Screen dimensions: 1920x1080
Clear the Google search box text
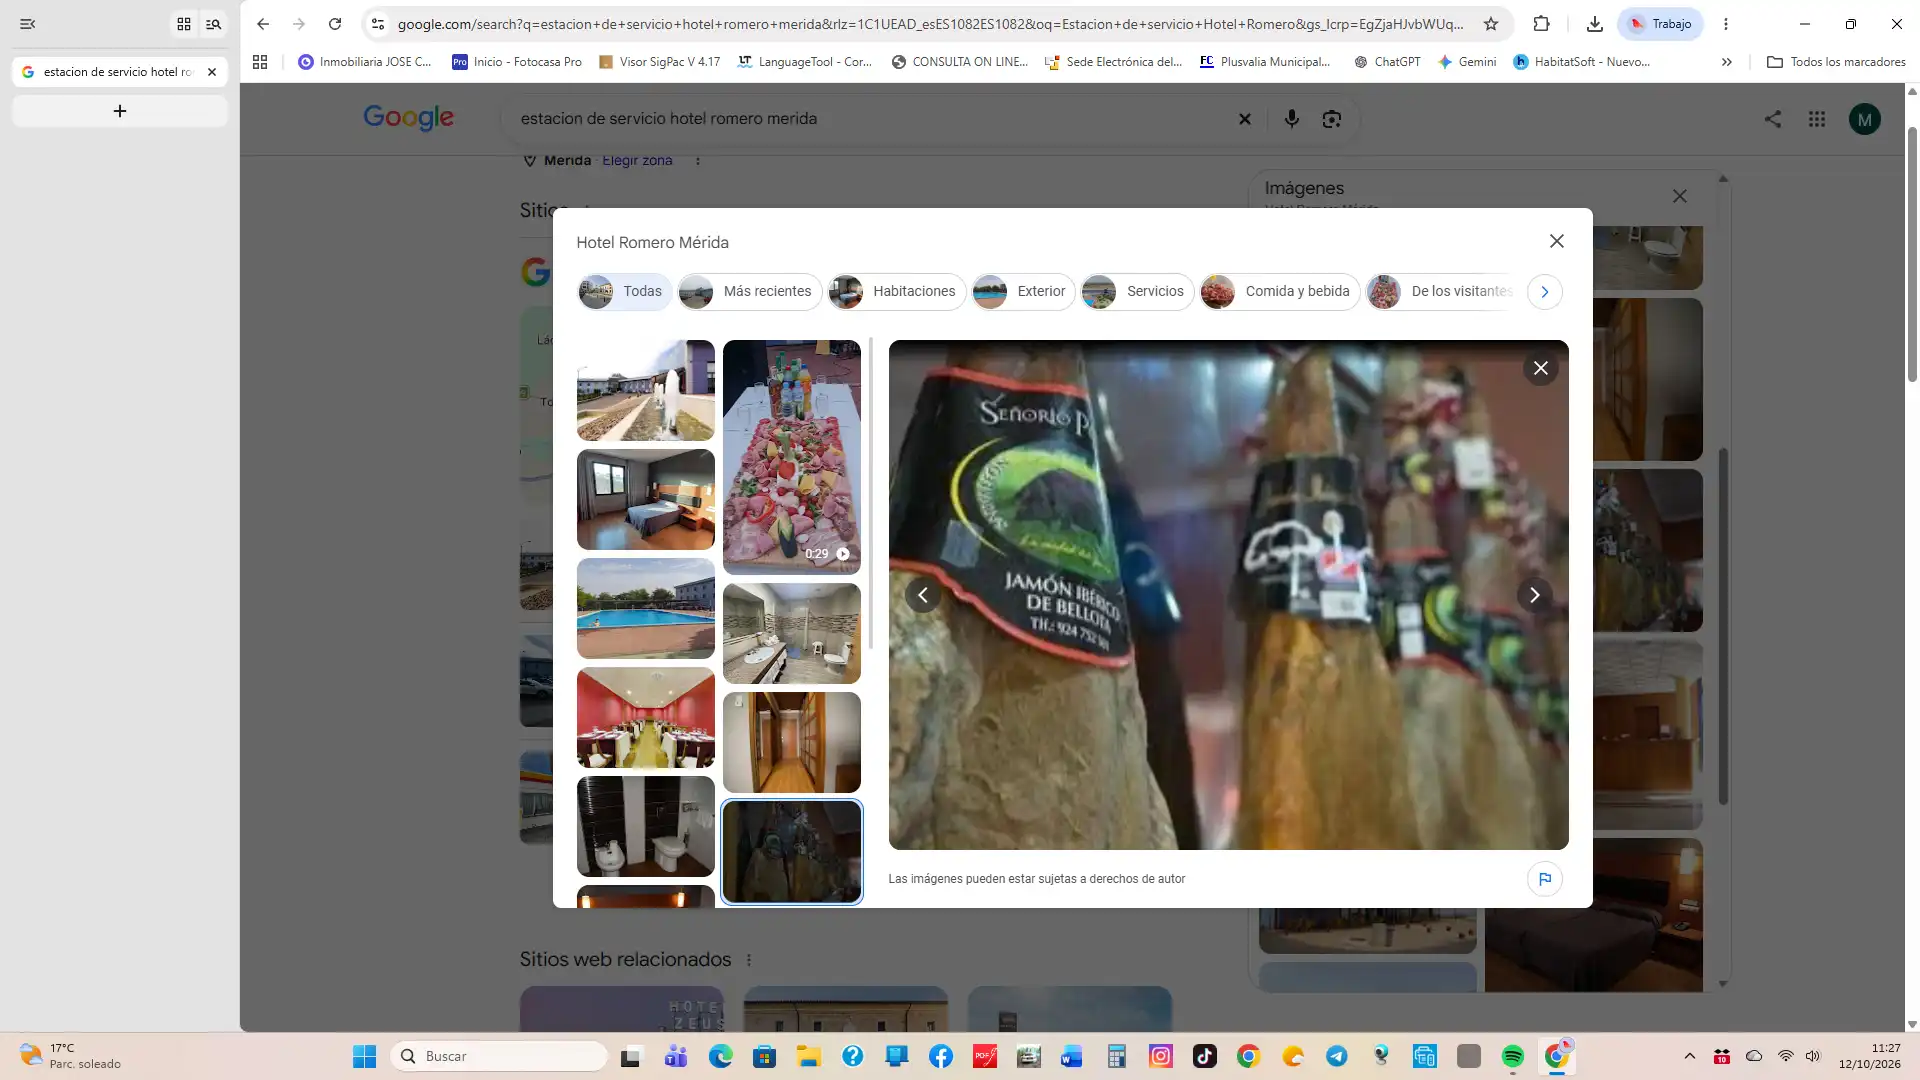(1244, 119)
